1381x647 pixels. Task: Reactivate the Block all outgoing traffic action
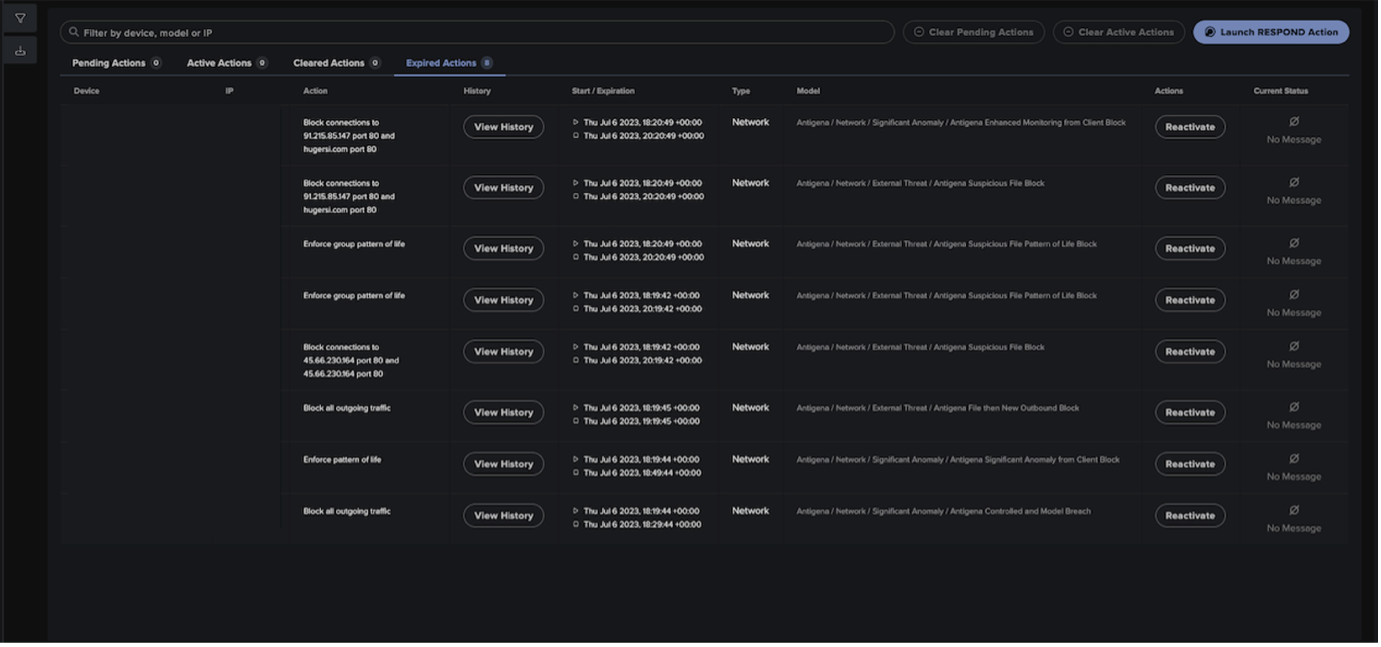[x=1190, y=412]
